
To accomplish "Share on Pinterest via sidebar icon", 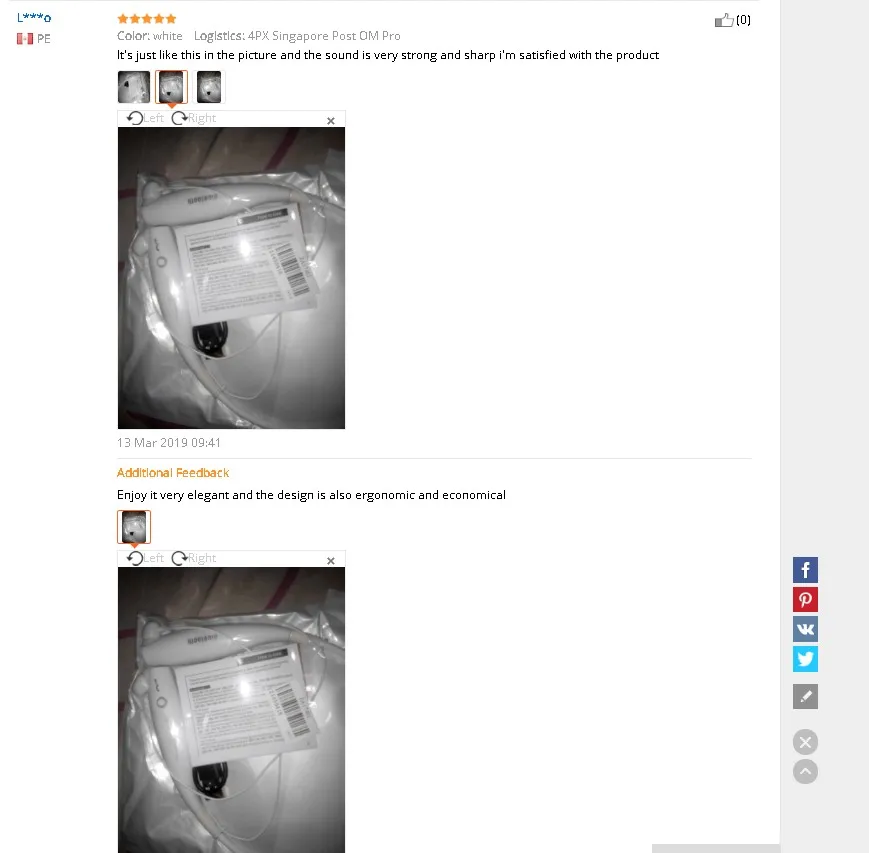I will 805,600.
